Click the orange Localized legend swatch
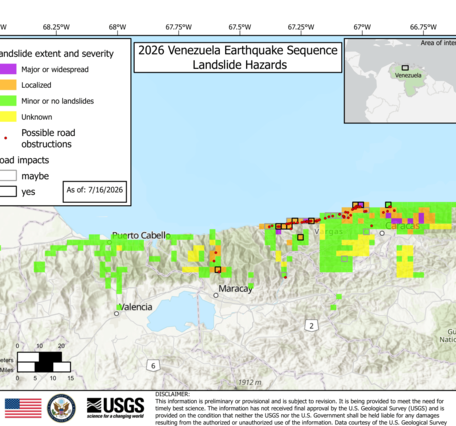 [x=8, y=85]
